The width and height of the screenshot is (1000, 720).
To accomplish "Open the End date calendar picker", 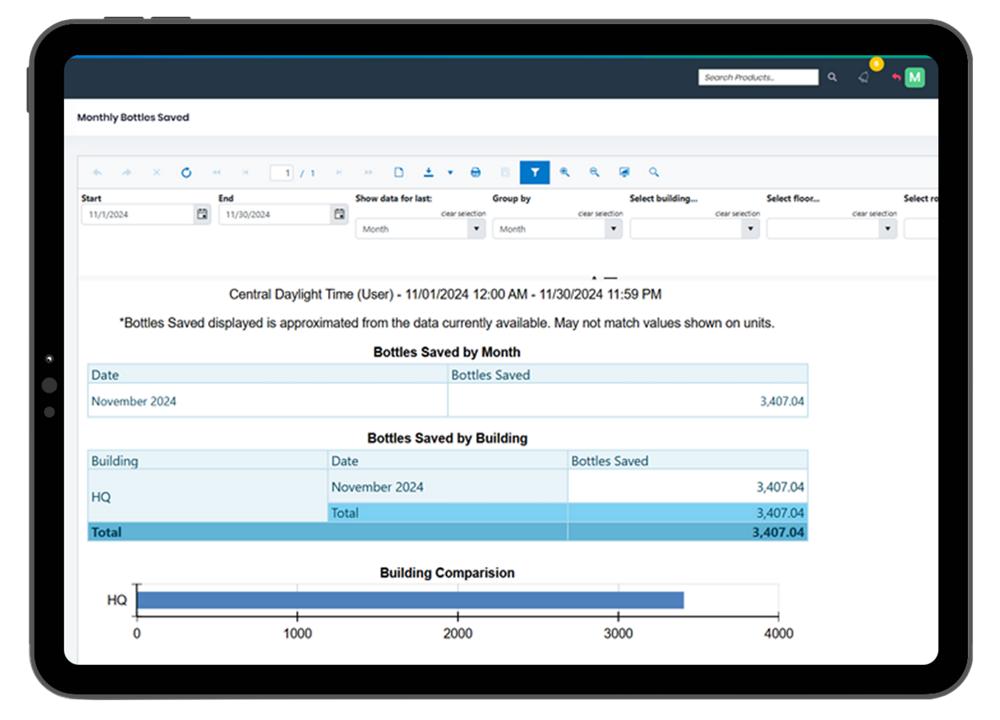I will pyautogui.click(x=339, y=212).
